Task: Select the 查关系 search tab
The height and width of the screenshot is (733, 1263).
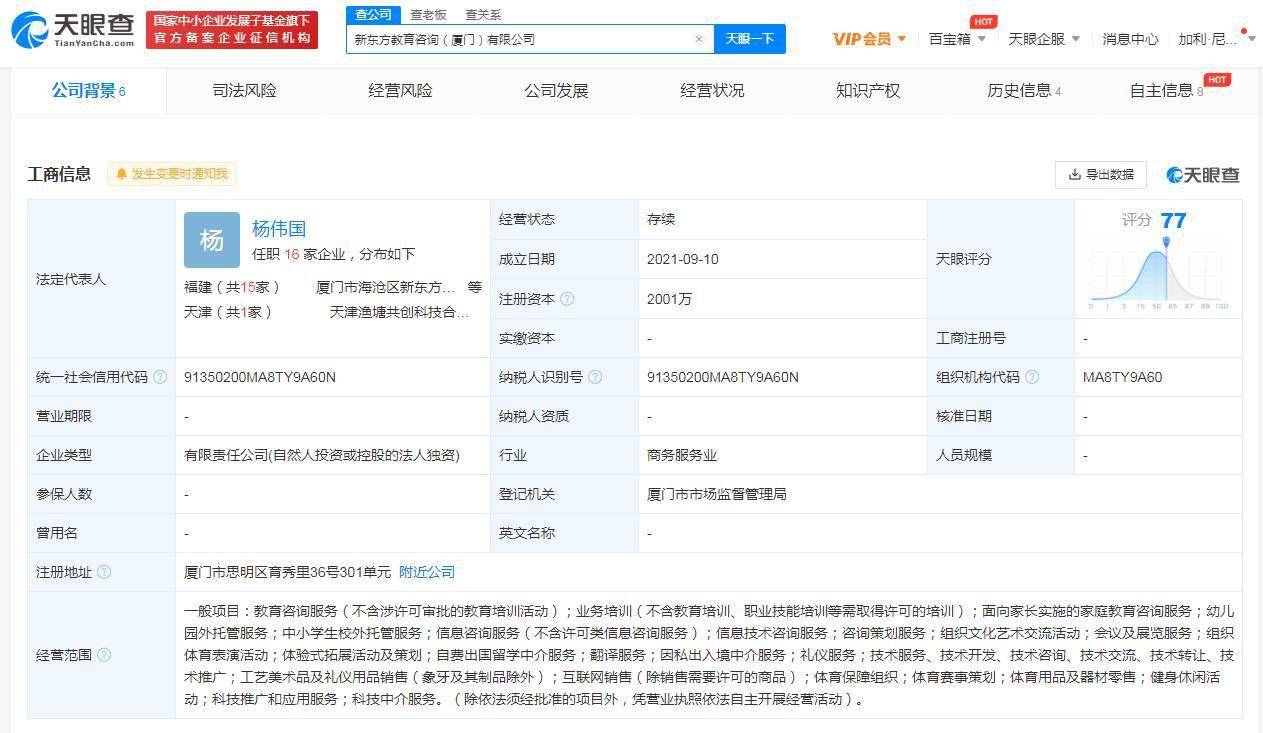Action: [483, 14]
